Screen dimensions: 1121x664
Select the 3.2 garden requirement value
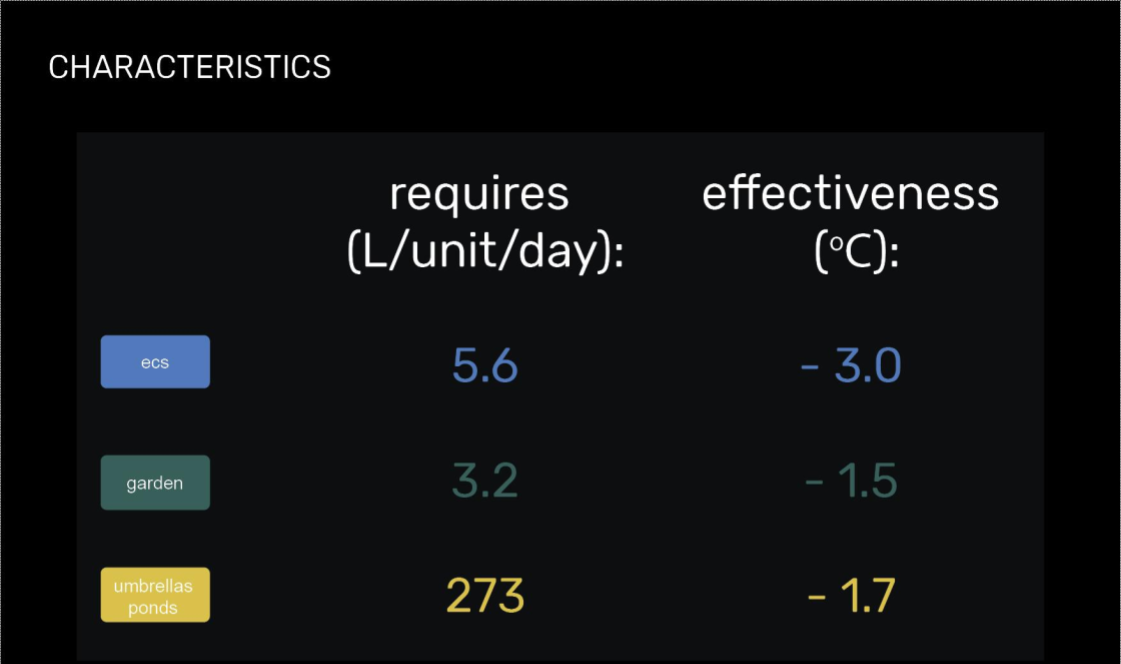pos(485,482)
